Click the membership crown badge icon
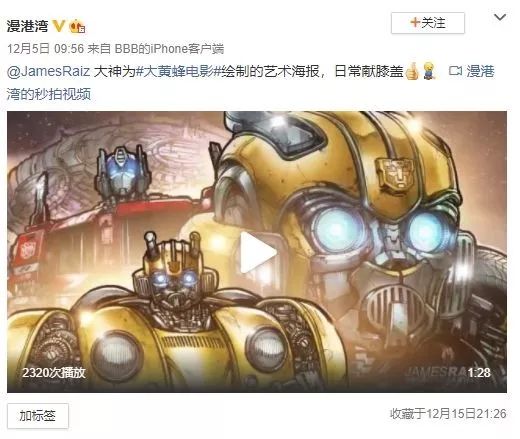 tap(77, 26)
